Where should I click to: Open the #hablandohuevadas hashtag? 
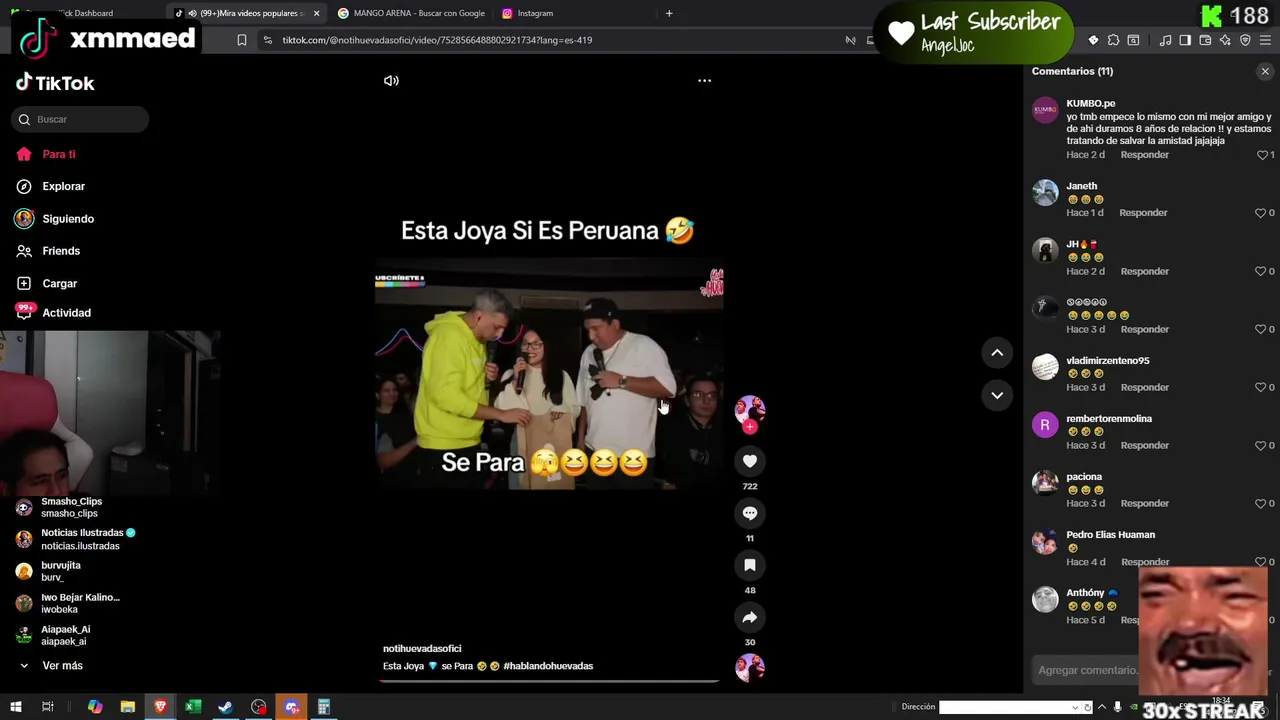pyautogui.click(x=548, y=666)
